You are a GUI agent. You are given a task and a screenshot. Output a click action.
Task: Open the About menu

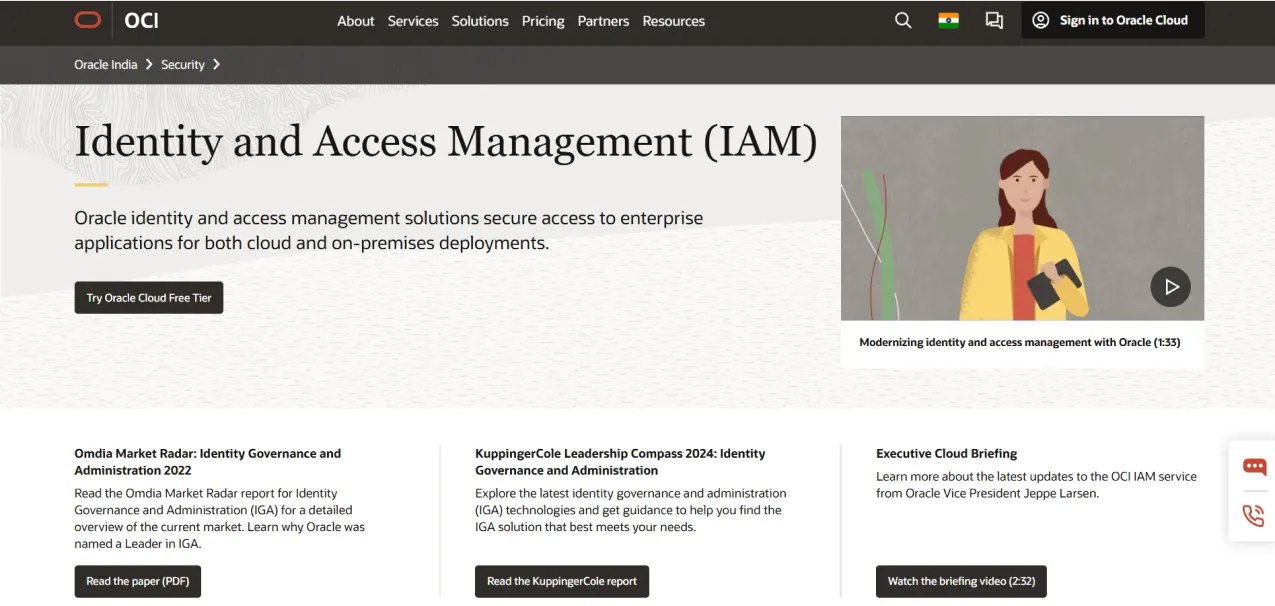point(355,21)
